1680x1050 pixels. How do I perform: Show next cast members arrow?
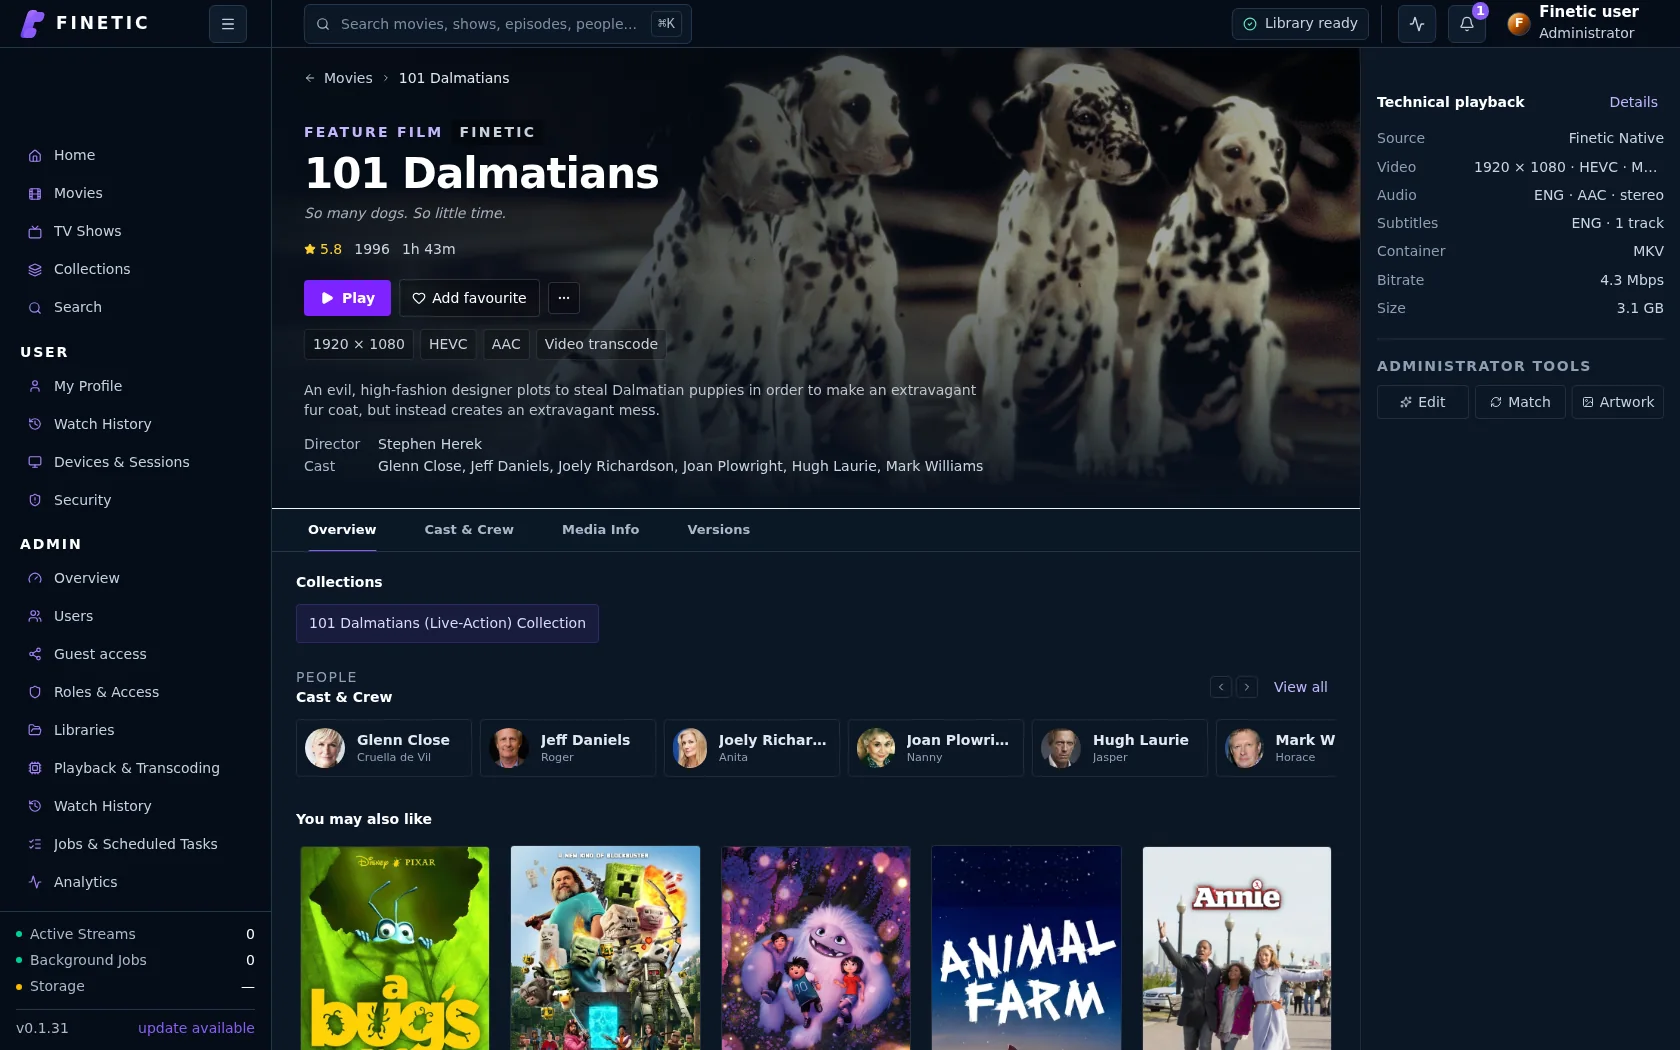click(1247, 687)
